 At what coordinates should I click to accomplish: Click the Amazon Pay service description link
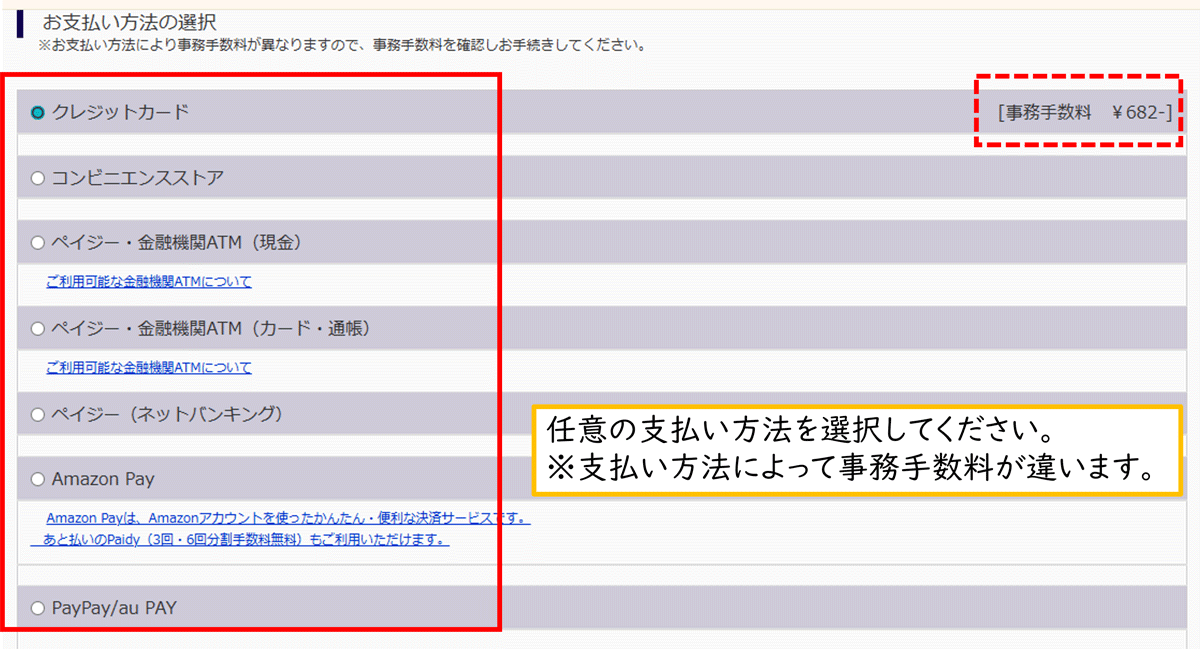click(288, 519)
